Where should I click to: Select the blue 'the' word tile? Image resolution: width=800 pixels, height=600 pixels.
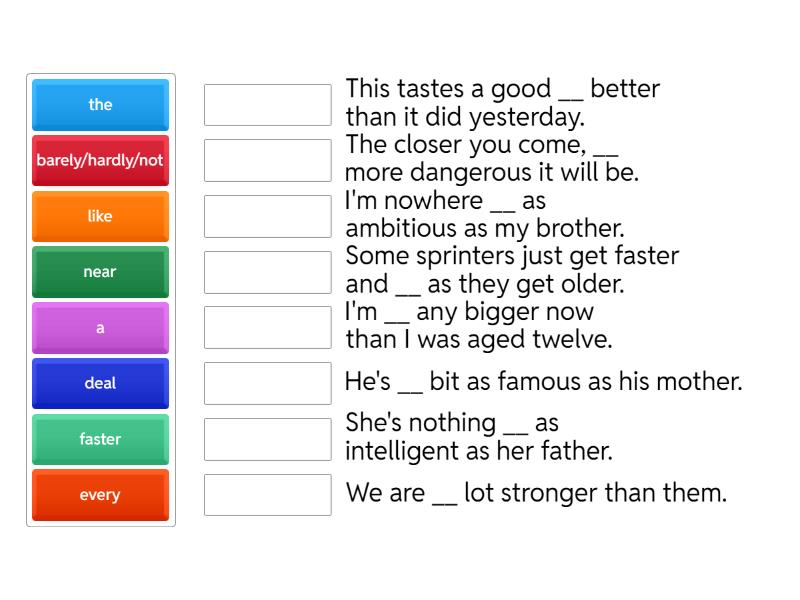[100, 105]
